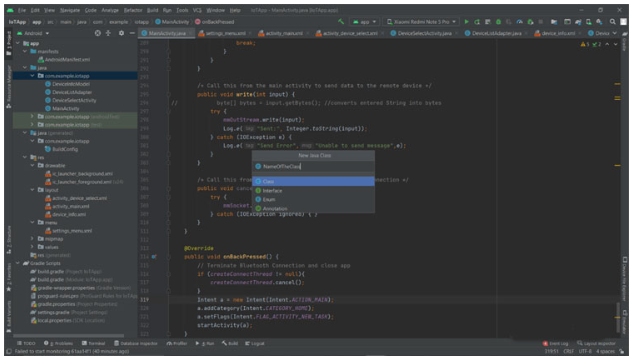Click the project panel settings gear icon

[121, 33]
